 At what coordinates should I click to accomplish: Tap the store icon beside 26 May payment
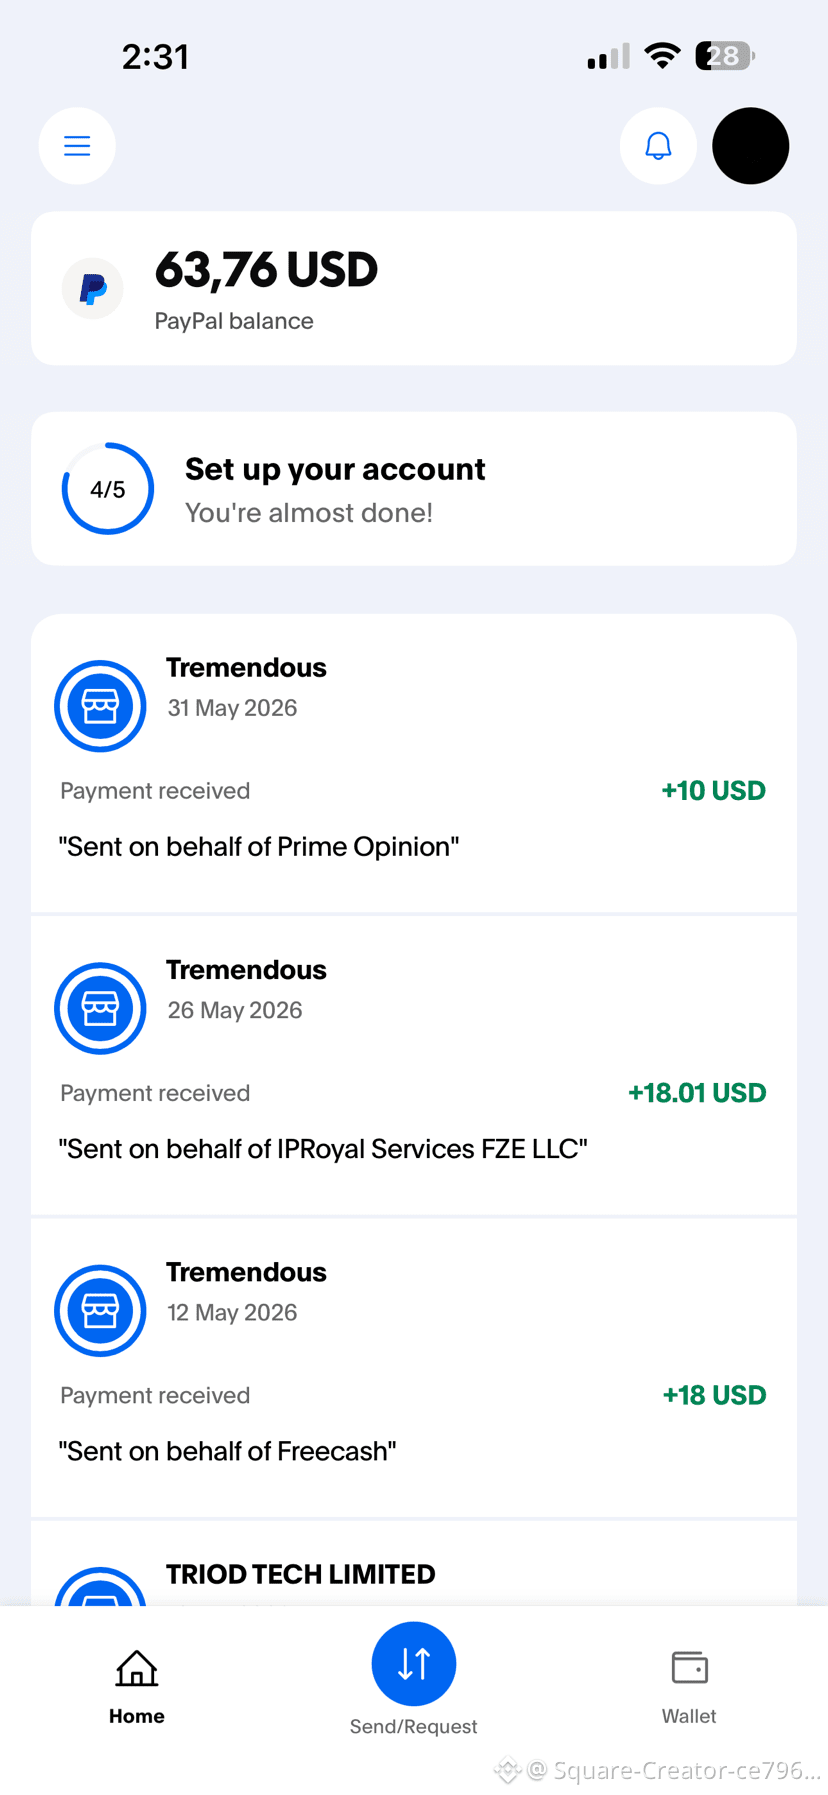[x=100, y=1008]
